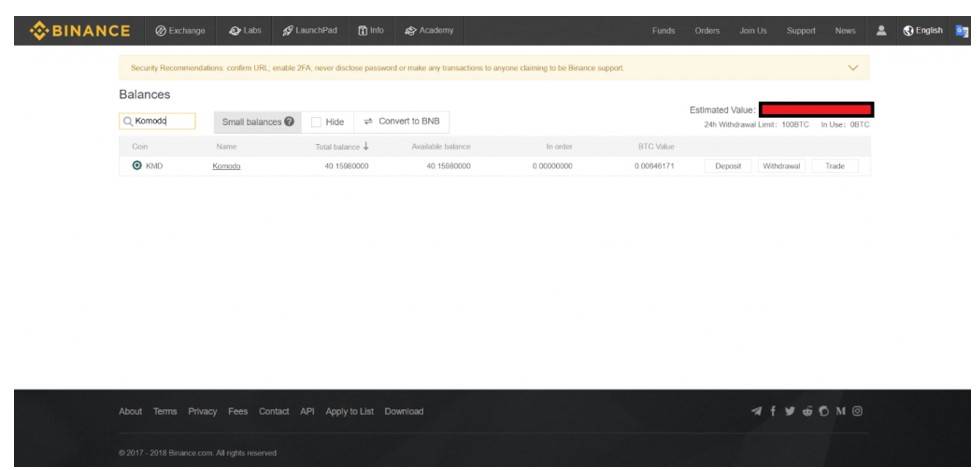Click the KMD coin icon
Image resolution: width=977 pixels, height=470 pixels.
tap(137, 165)
